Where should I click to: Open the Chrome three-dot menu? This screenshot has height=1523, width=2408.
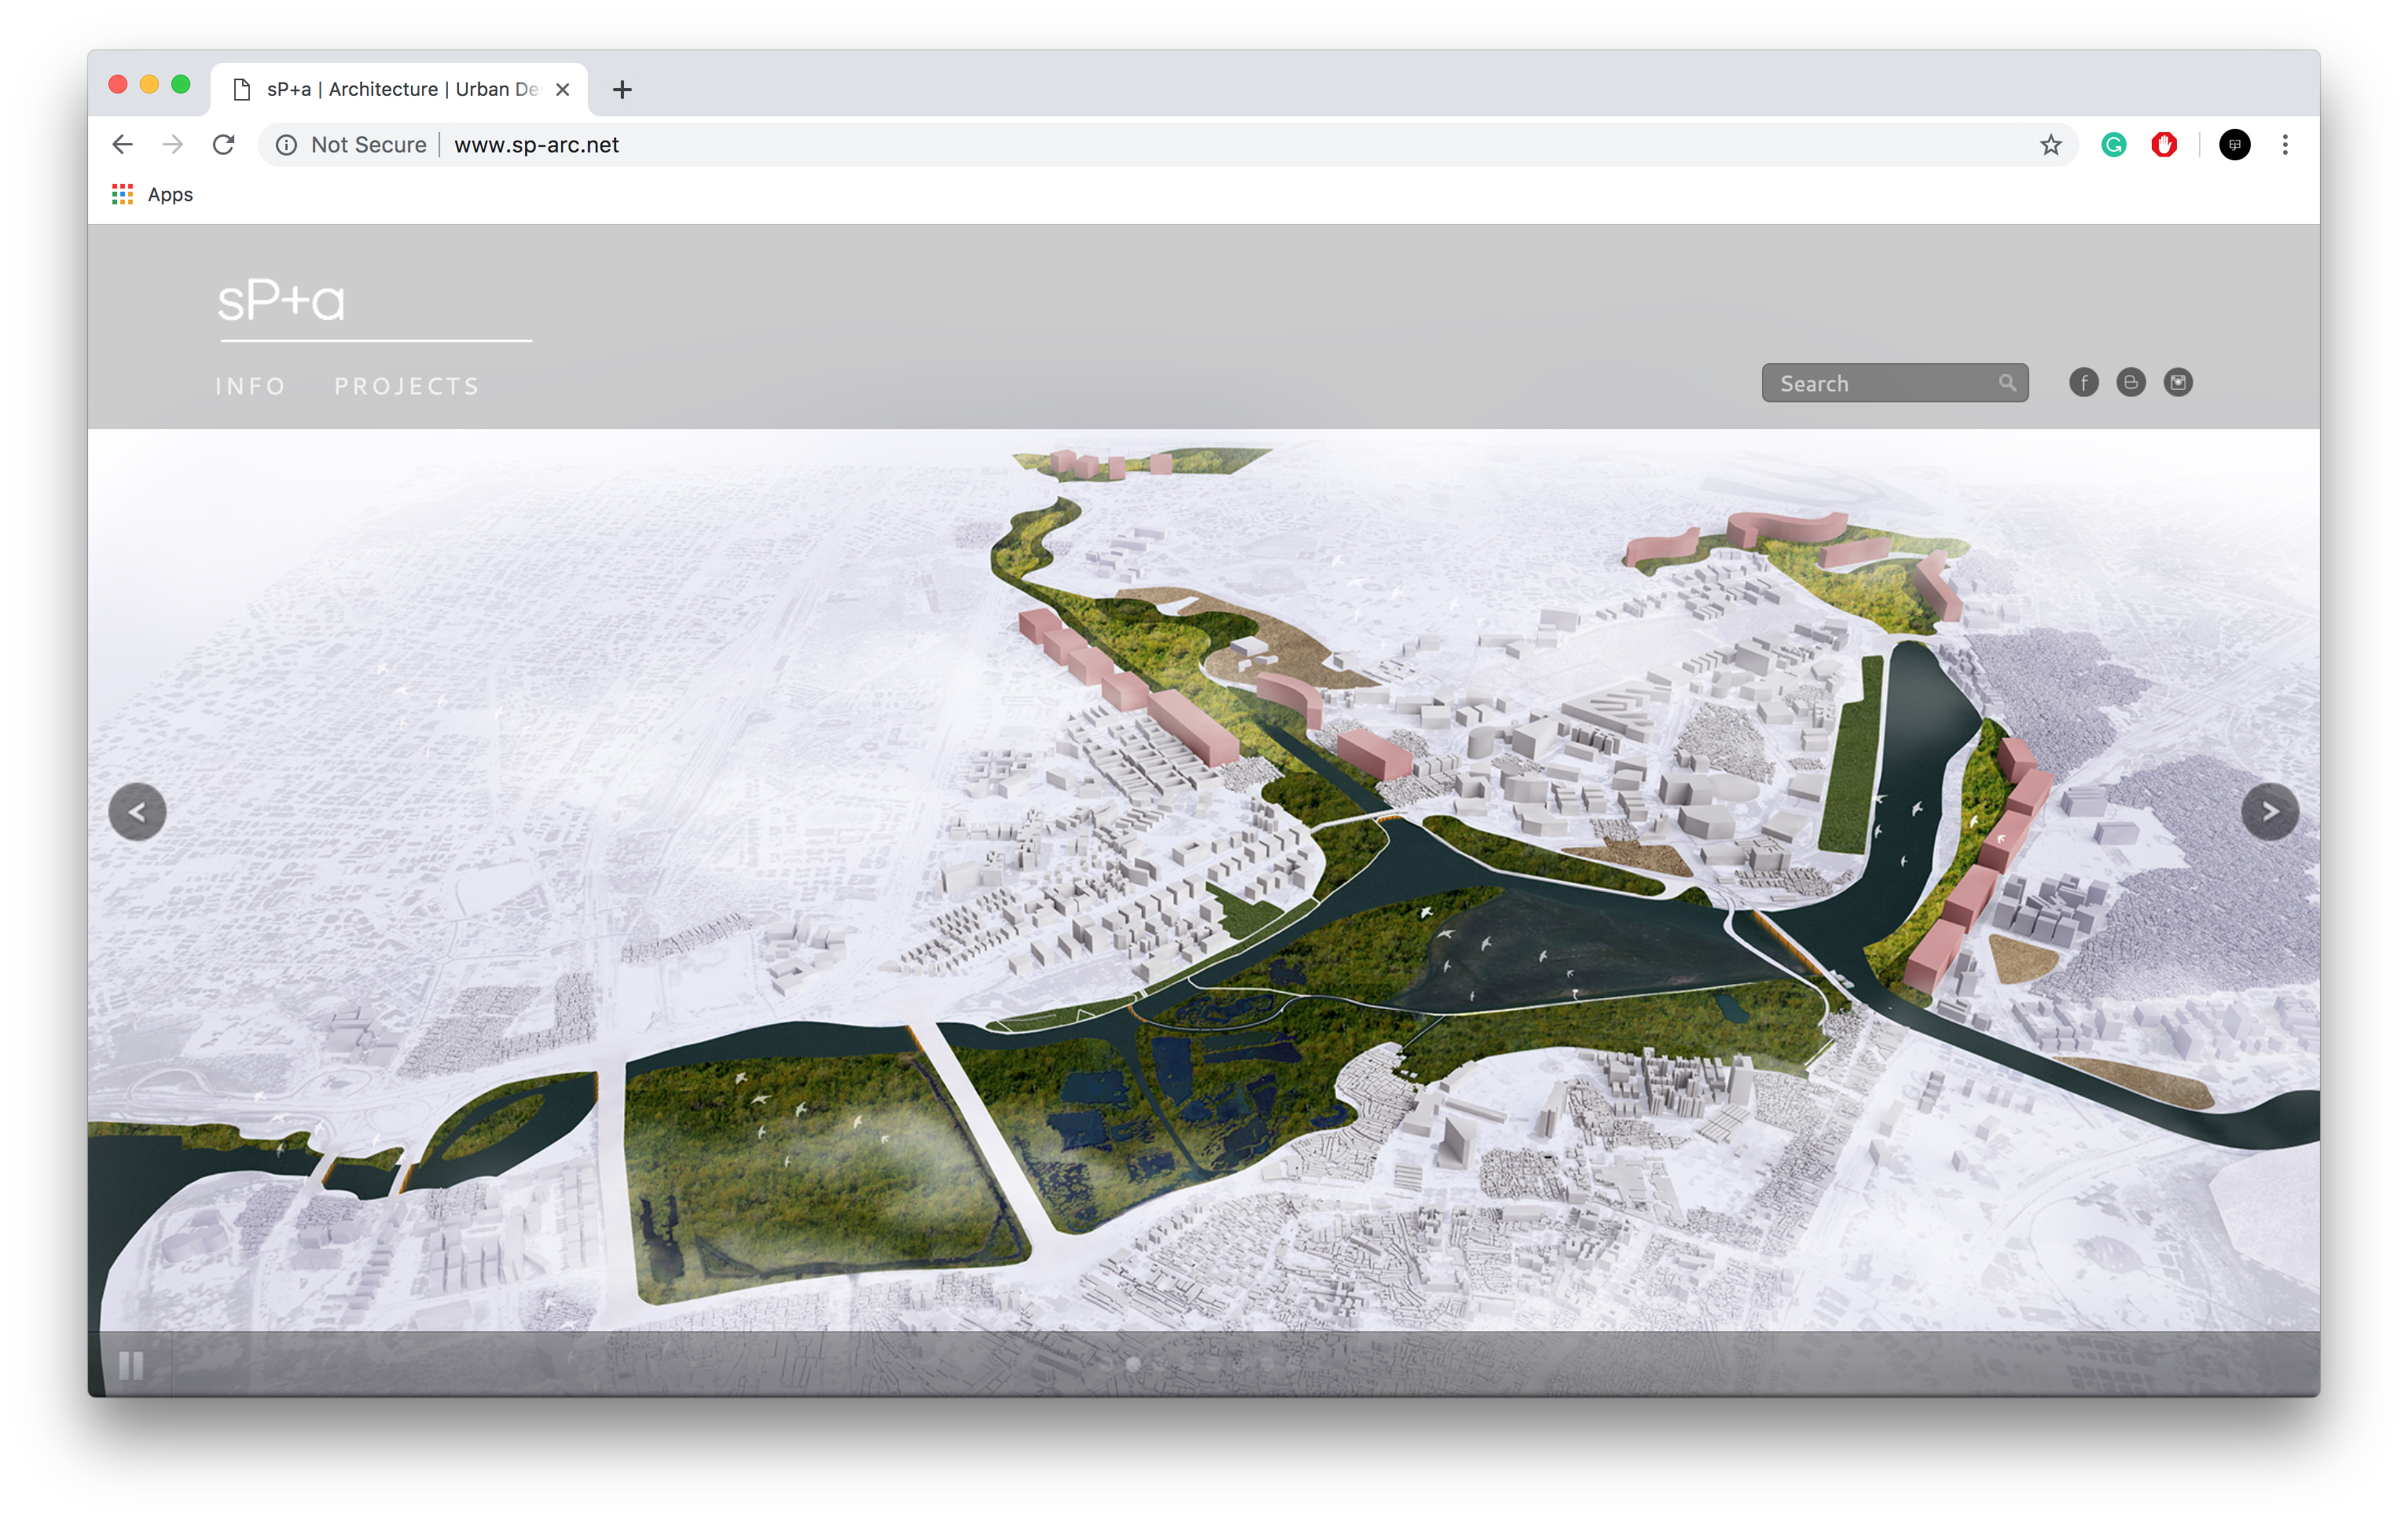(2285, 145)
